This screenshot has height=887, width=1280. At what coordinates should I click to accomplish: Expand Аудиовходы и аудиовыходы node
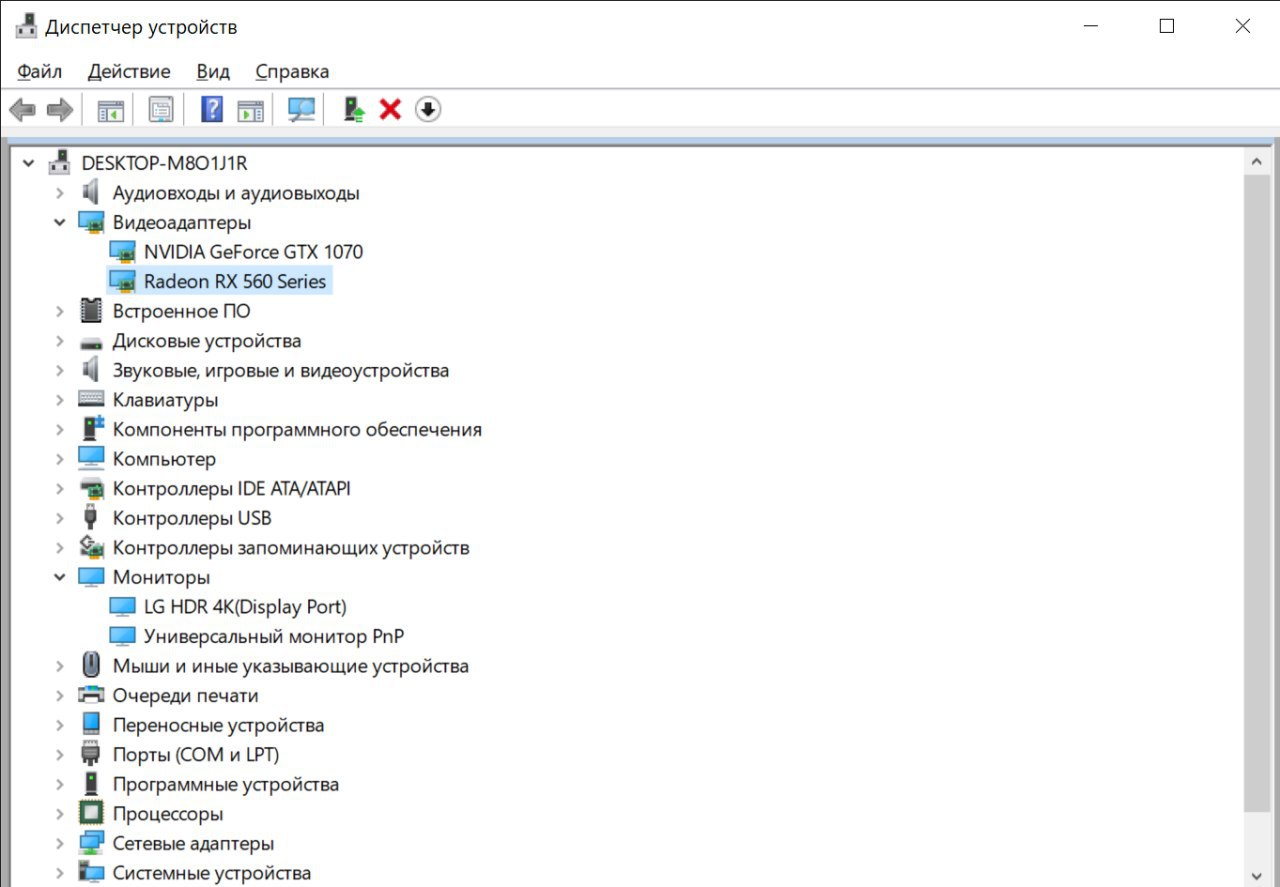pos(60,193)
